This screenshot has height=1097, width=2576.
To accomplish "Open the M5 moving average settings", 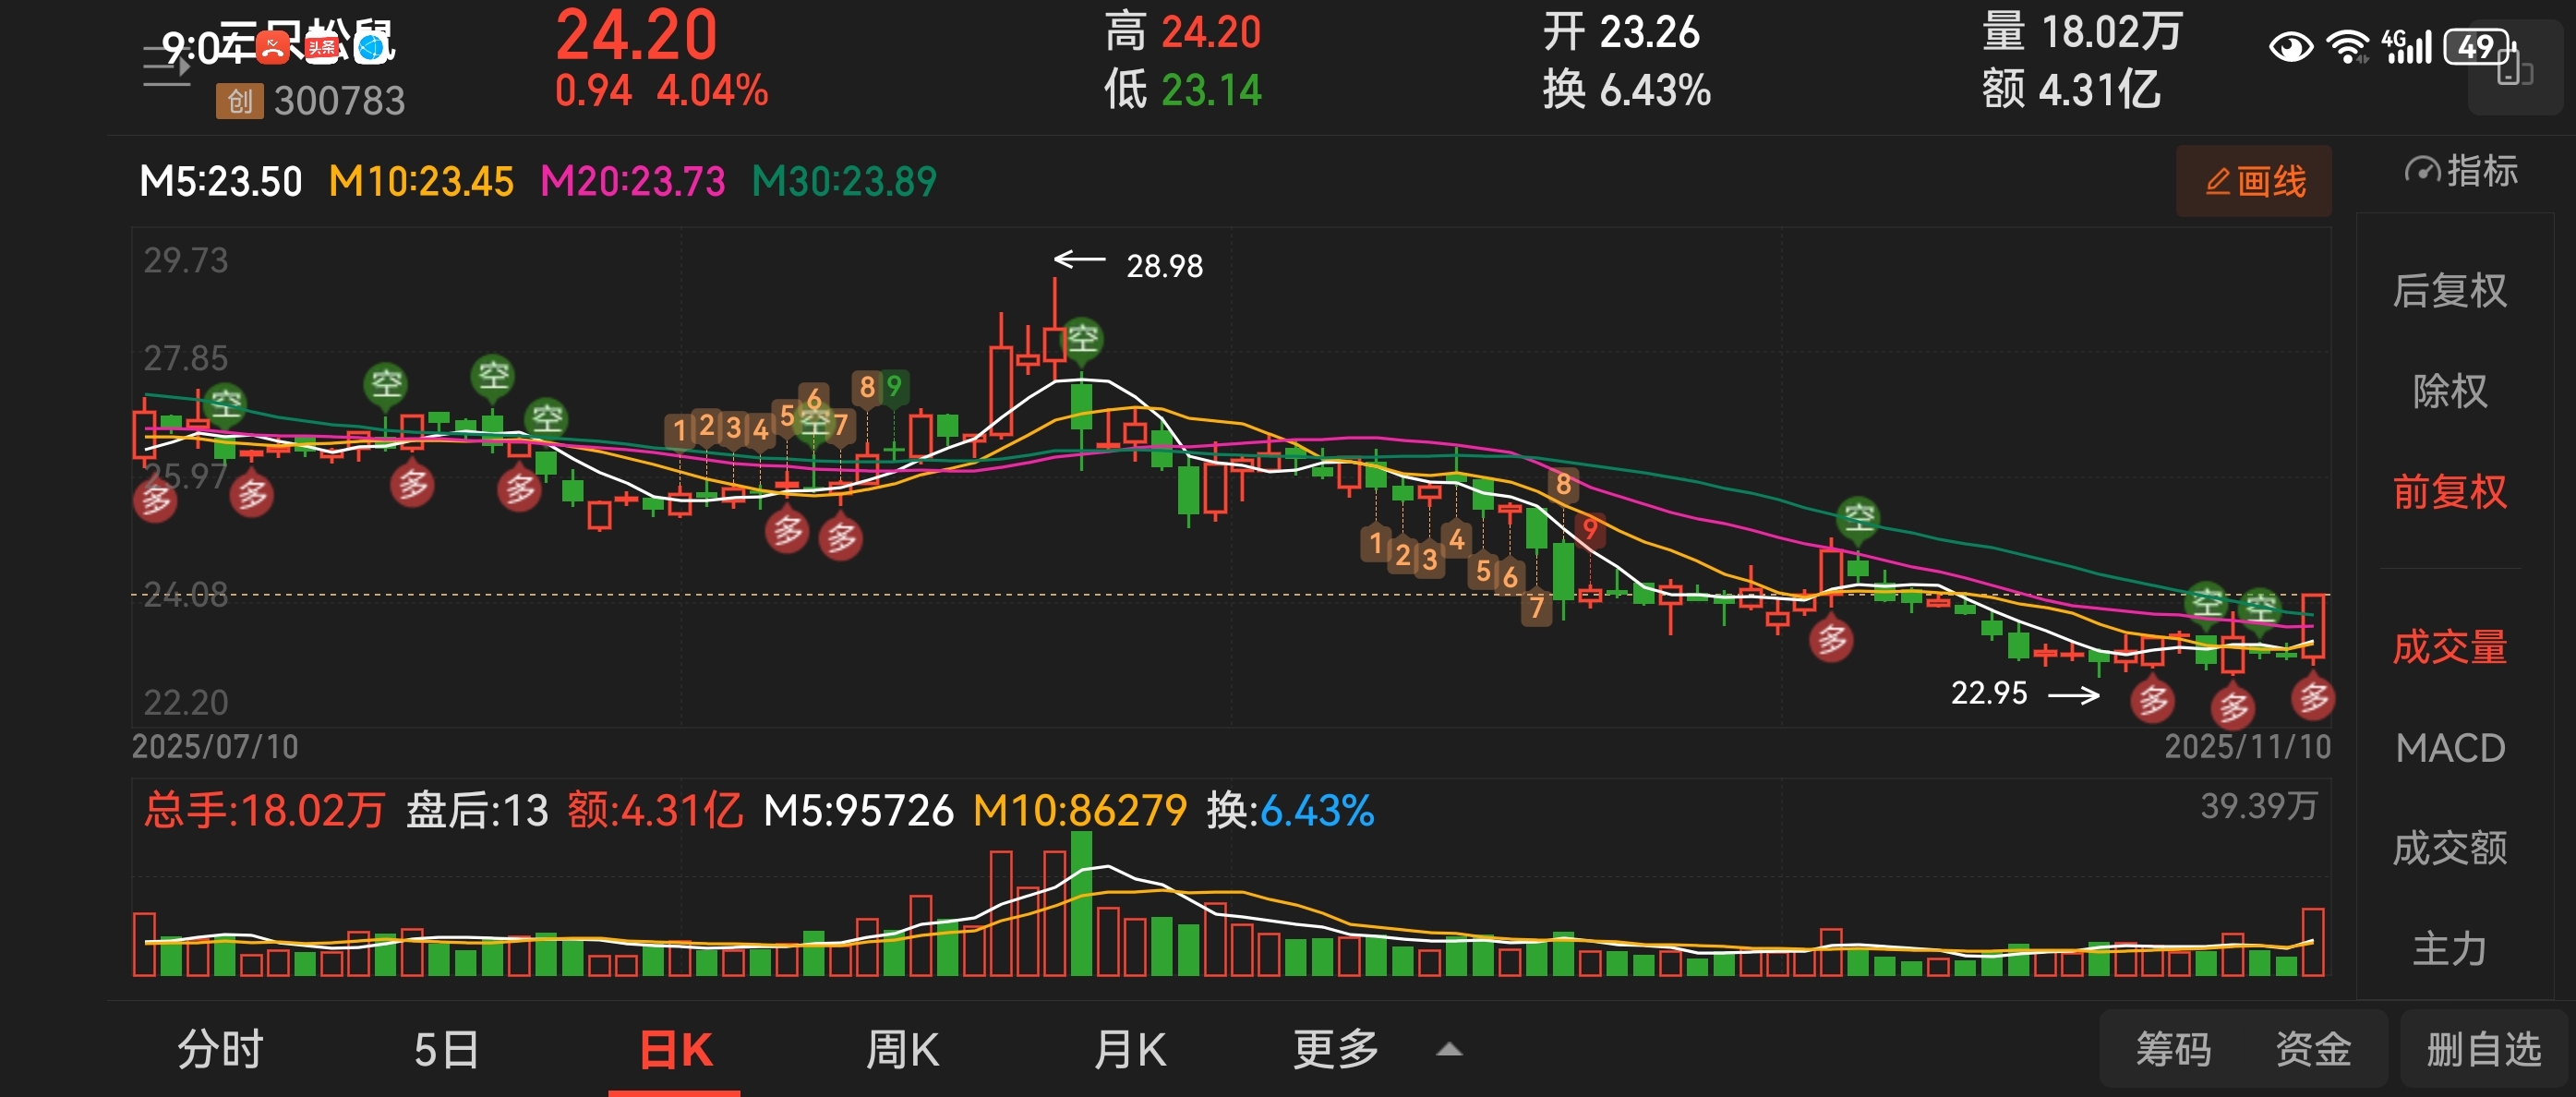I will click(x=220, y=182).
